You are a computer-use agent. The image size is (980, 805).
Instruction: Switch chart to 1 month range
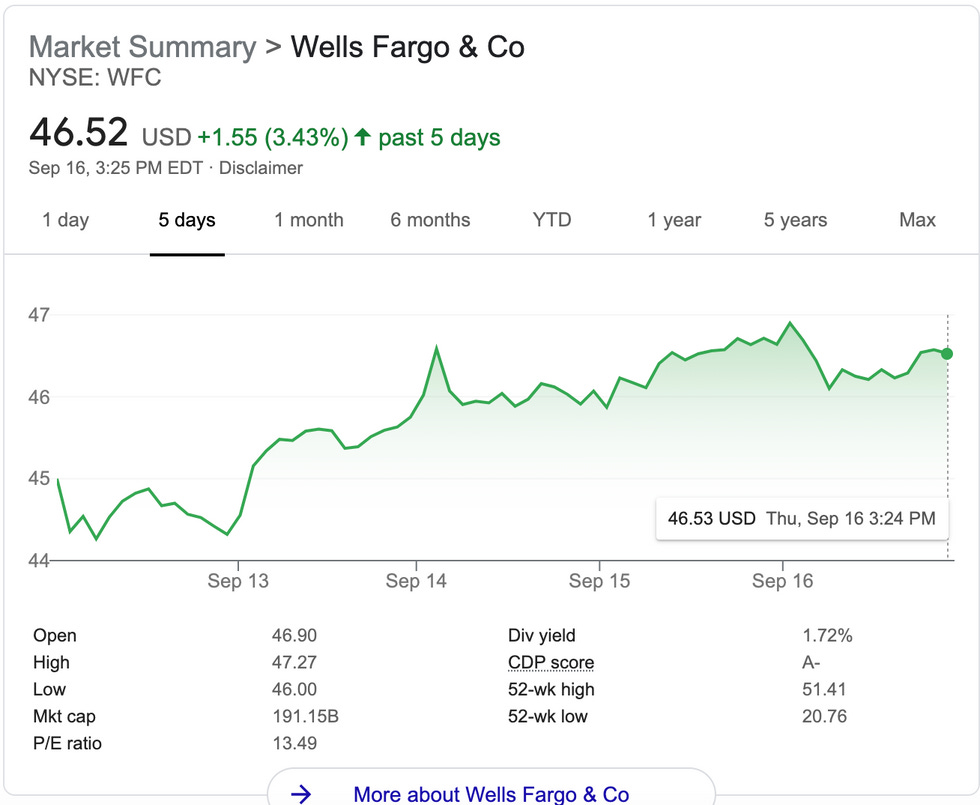point(309,220)
